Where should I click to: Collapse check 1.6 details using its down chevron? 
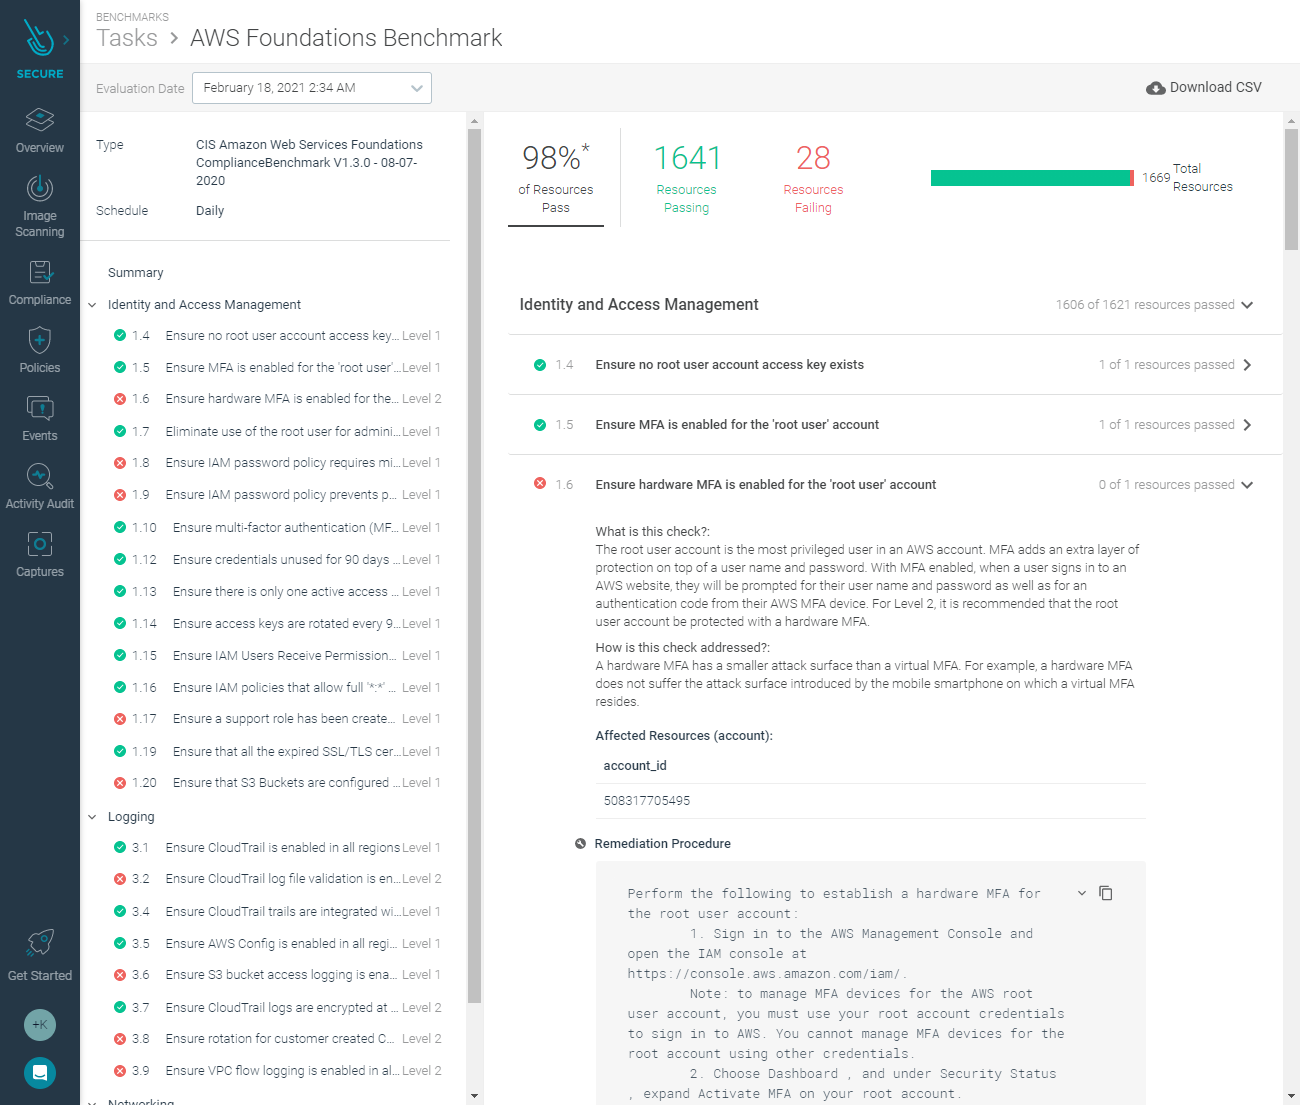click(x=1247, y=485)
